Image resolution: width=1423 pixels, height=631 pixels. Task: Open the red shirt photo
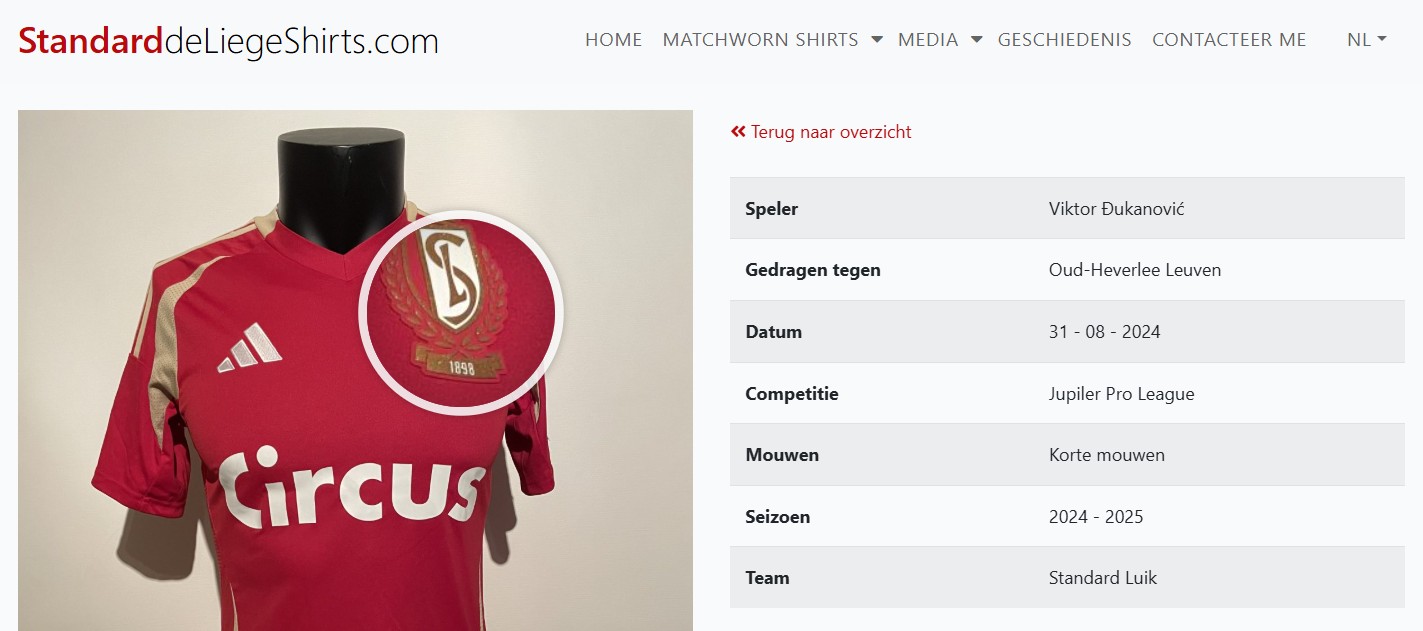click(x=355, y=370)
